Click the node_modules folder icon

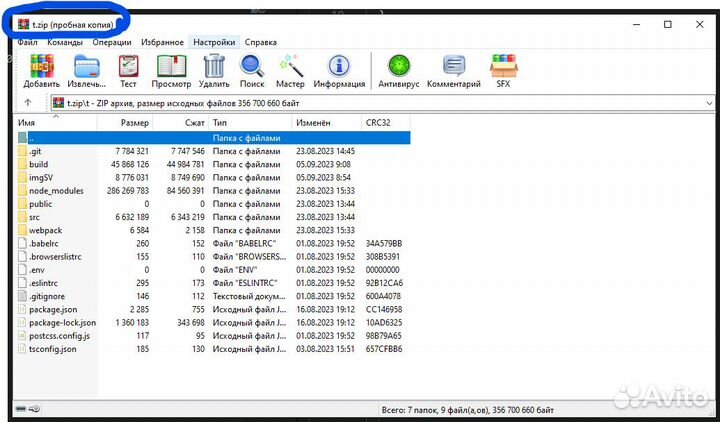22,191
